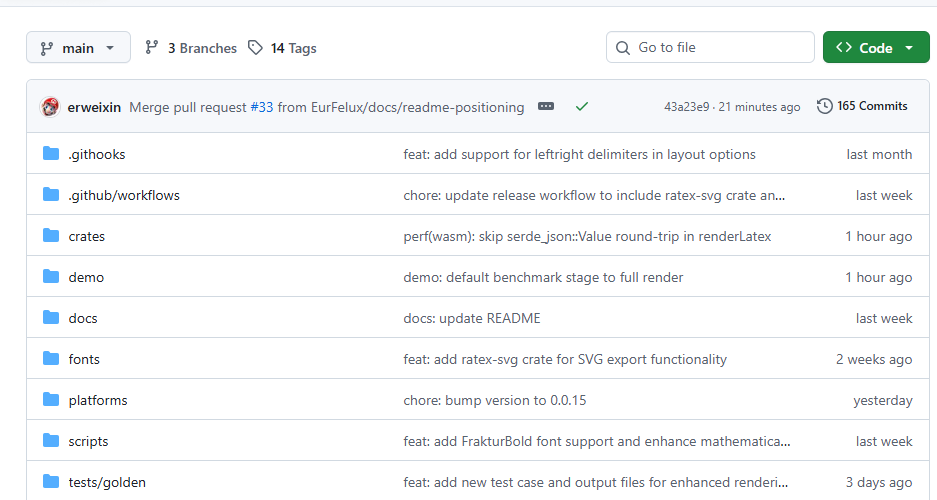
Task: Click the folder icon beside demo
Action: [51, 277]
